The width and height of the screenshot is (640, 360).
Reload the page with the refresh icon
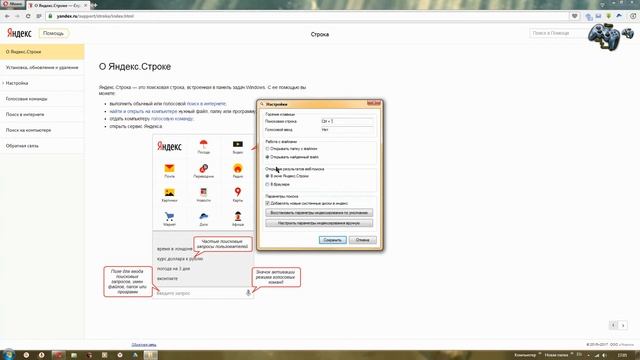(x=28, y=16)
